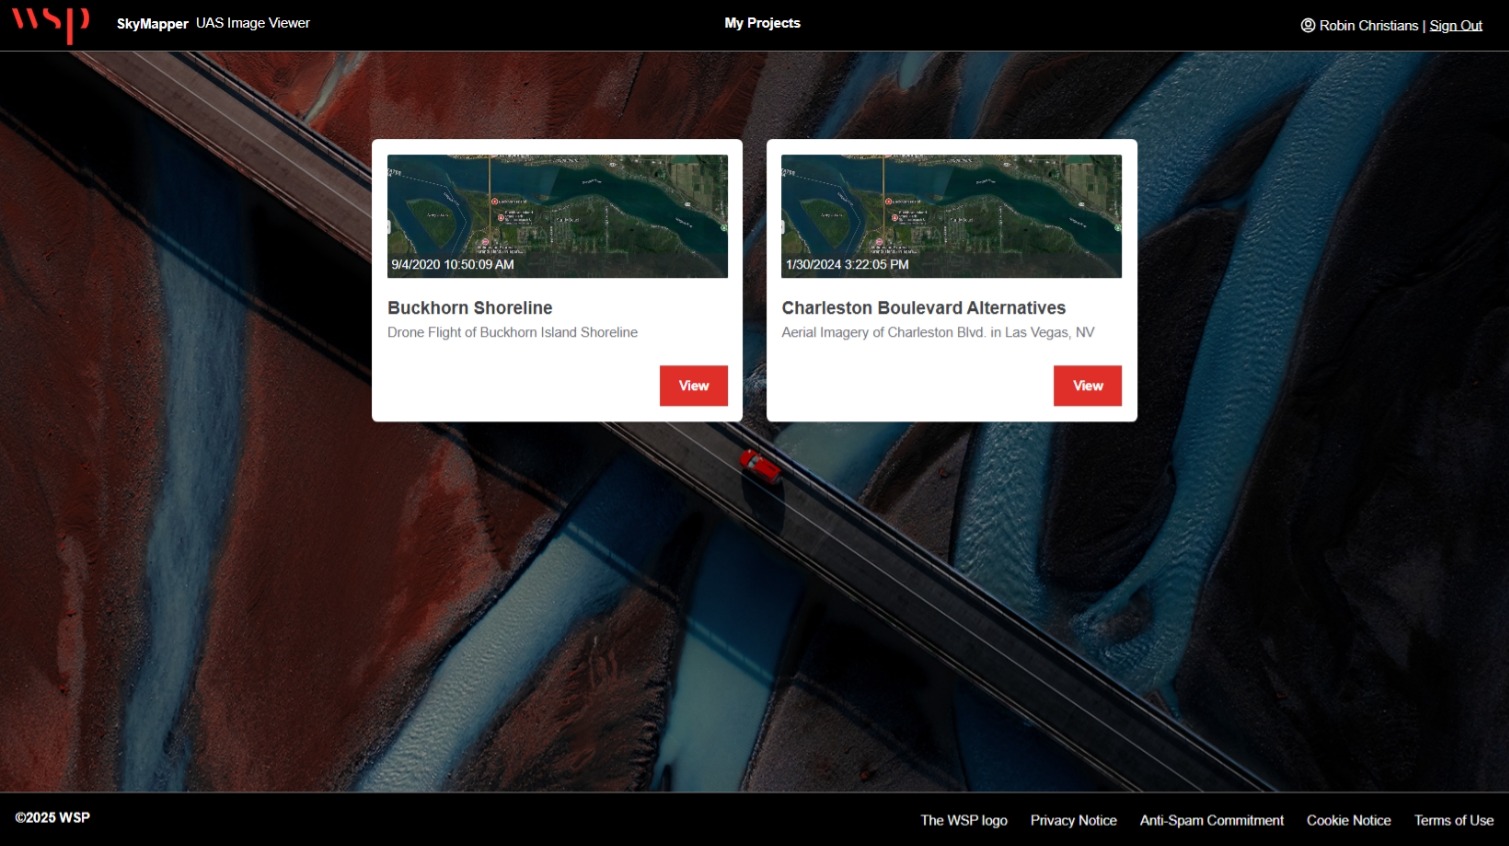Open the Privacy Notice link

(1073, 820)
